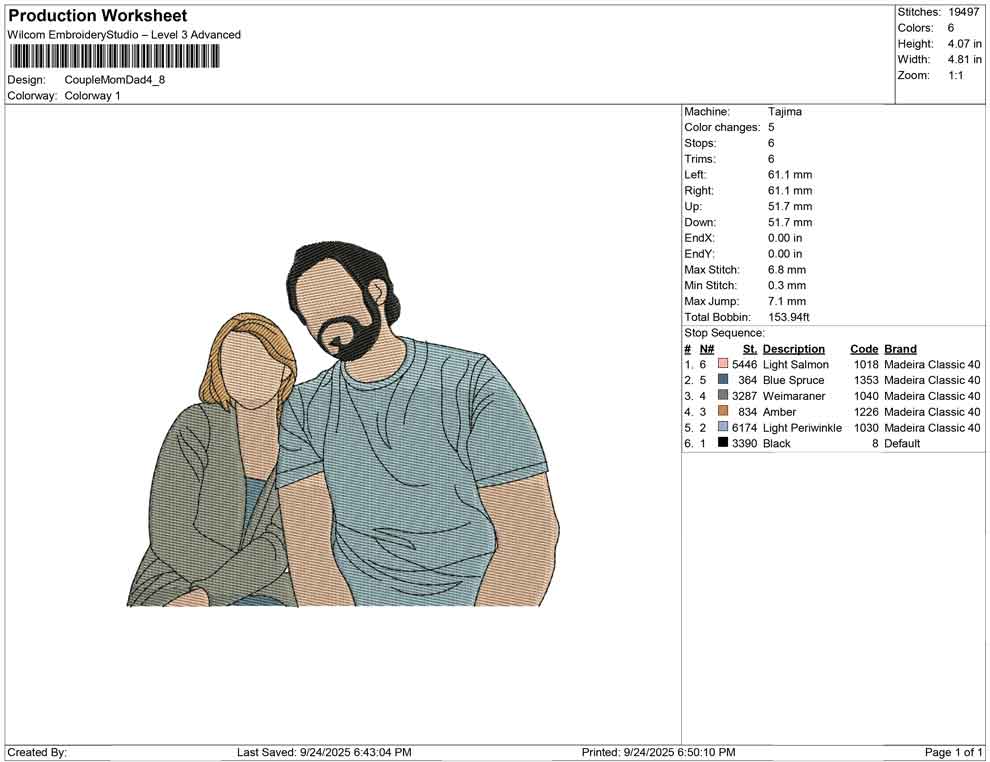Click the Light Periwinkle color swatch
Image resolution: width=990 pixels, height=762 pixels.
click(x=723, y=427)
